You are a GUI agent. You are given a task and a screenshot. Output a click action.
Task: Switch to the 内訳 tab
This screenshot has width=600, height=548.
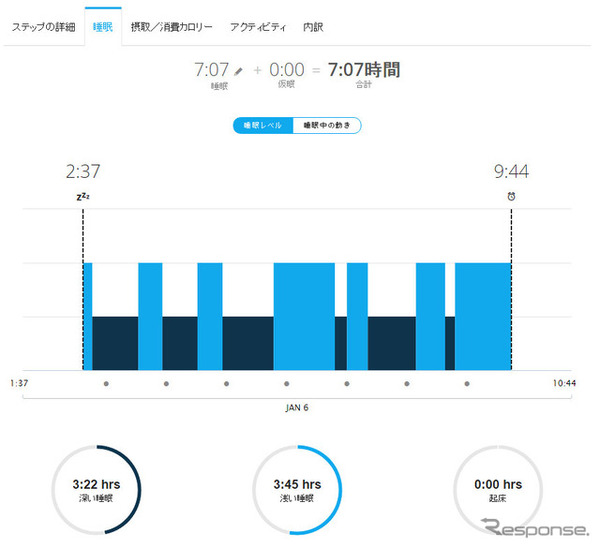coord(313,27)
